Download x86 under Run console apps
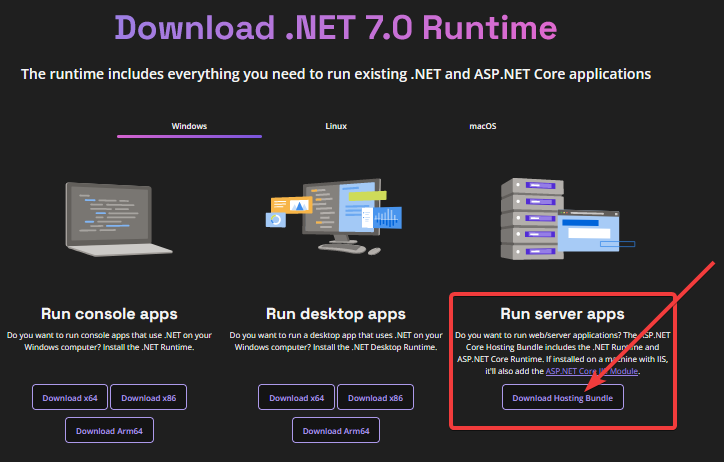The width and height of the screenshot is (724, 462). 148,397
